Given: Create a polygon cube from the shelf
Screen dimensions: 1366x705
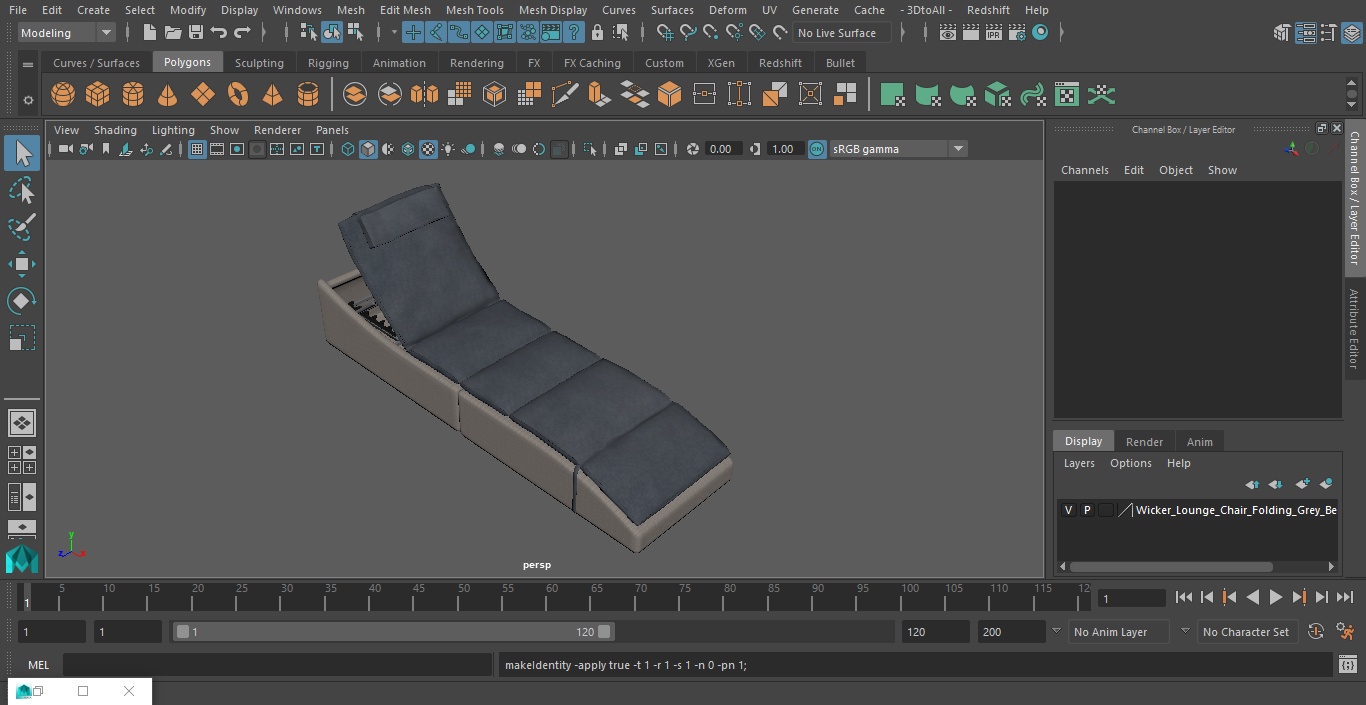Looking at the screenshot, I should click(x=98, y=95).
